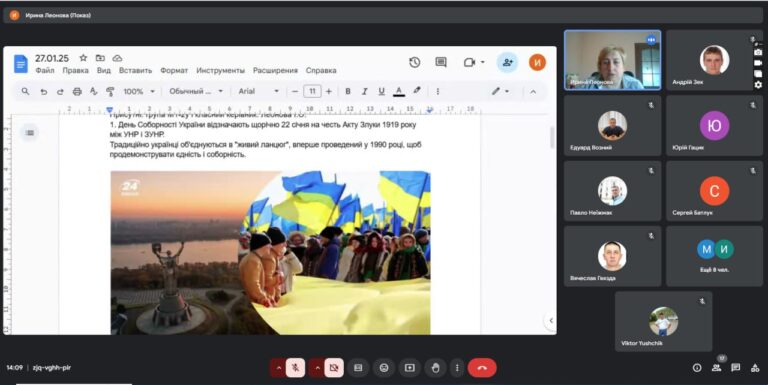Toggle the muted microphone button
This screenshot has height=385, width=768.
[295, 368]
